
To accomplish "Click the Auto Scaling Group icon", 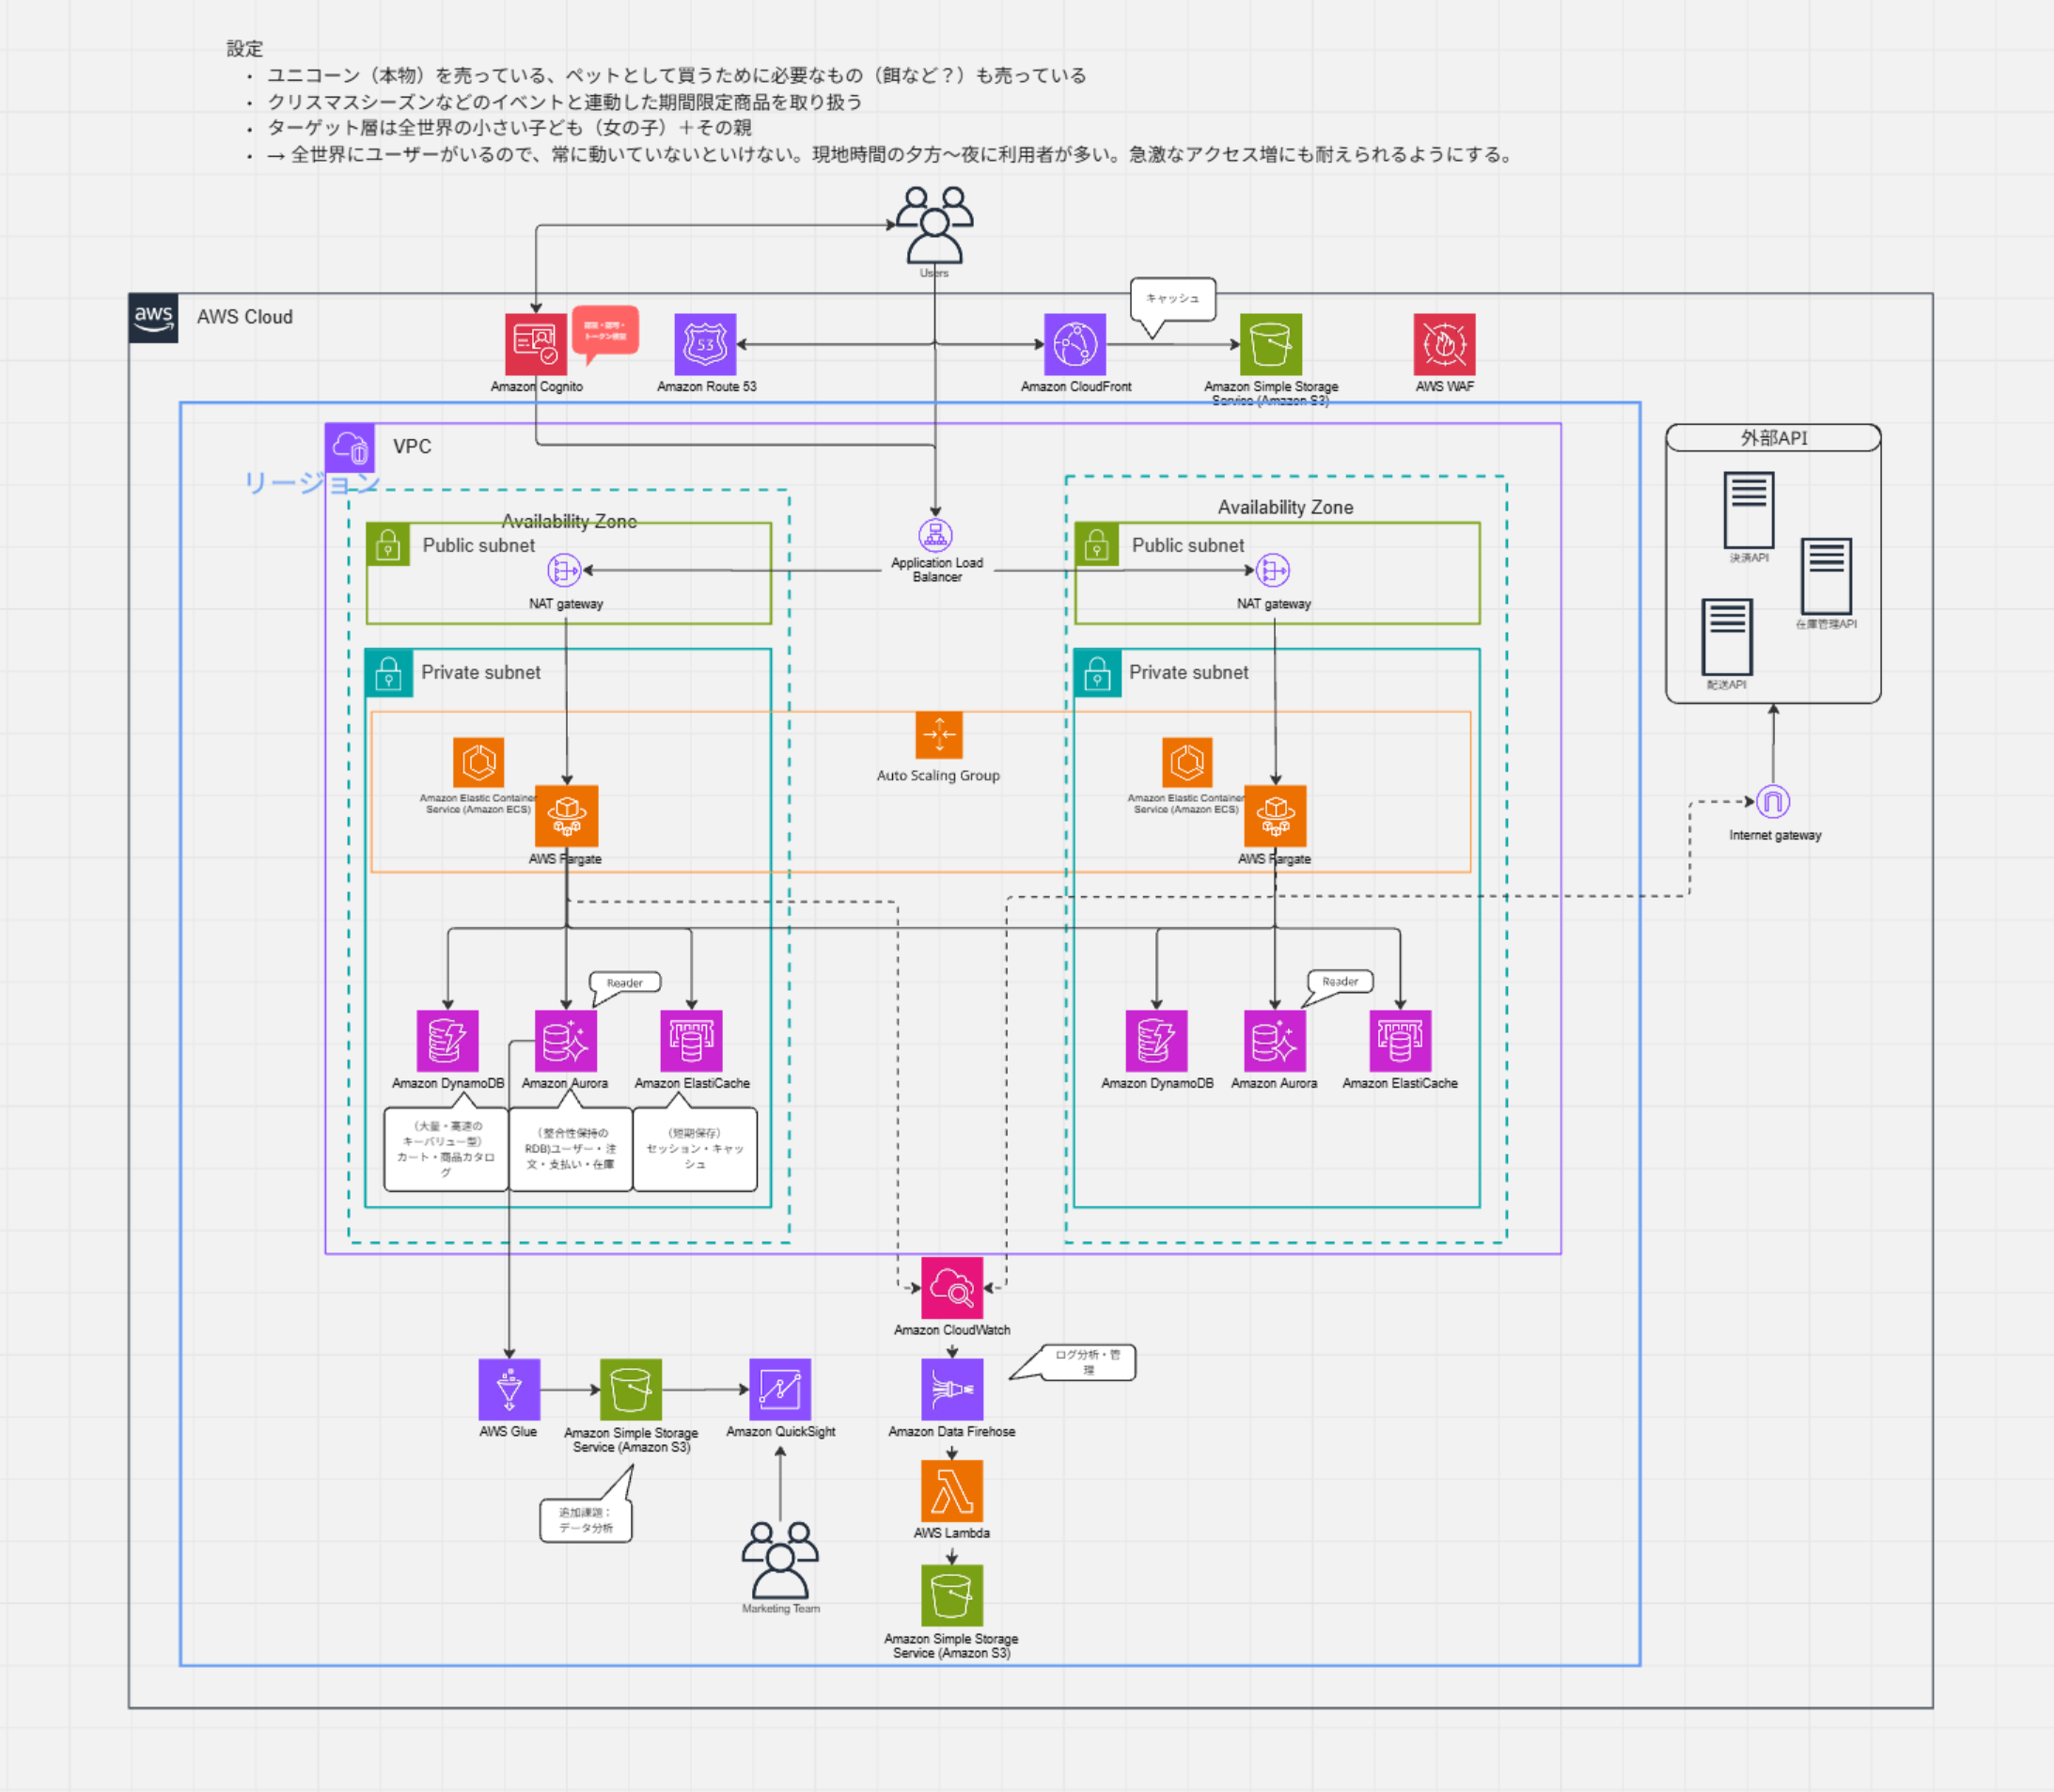I will coord(939,735).
